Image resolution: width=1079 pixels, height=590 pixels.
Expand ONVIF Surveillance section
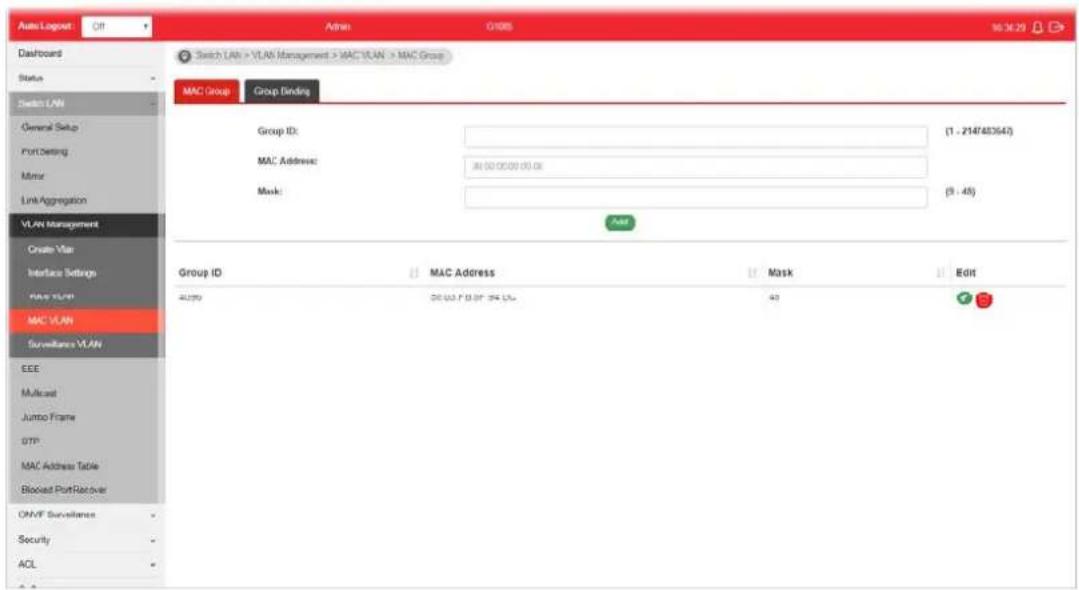pos(86,515)
